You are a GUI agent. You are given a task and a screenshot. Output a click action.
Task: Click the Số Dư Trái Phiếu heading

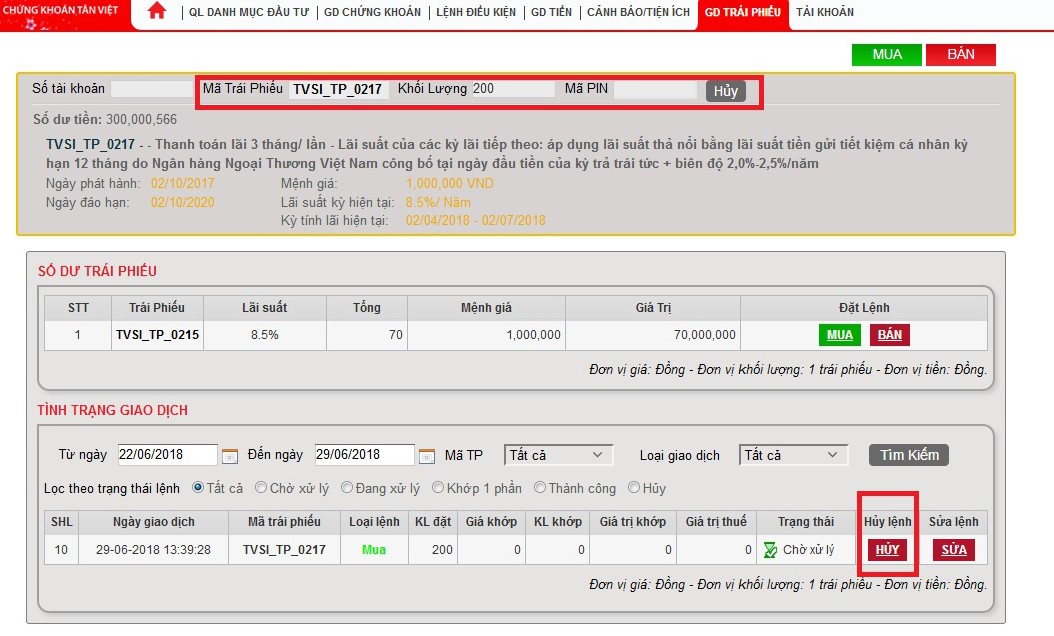(x=97, y=271)
